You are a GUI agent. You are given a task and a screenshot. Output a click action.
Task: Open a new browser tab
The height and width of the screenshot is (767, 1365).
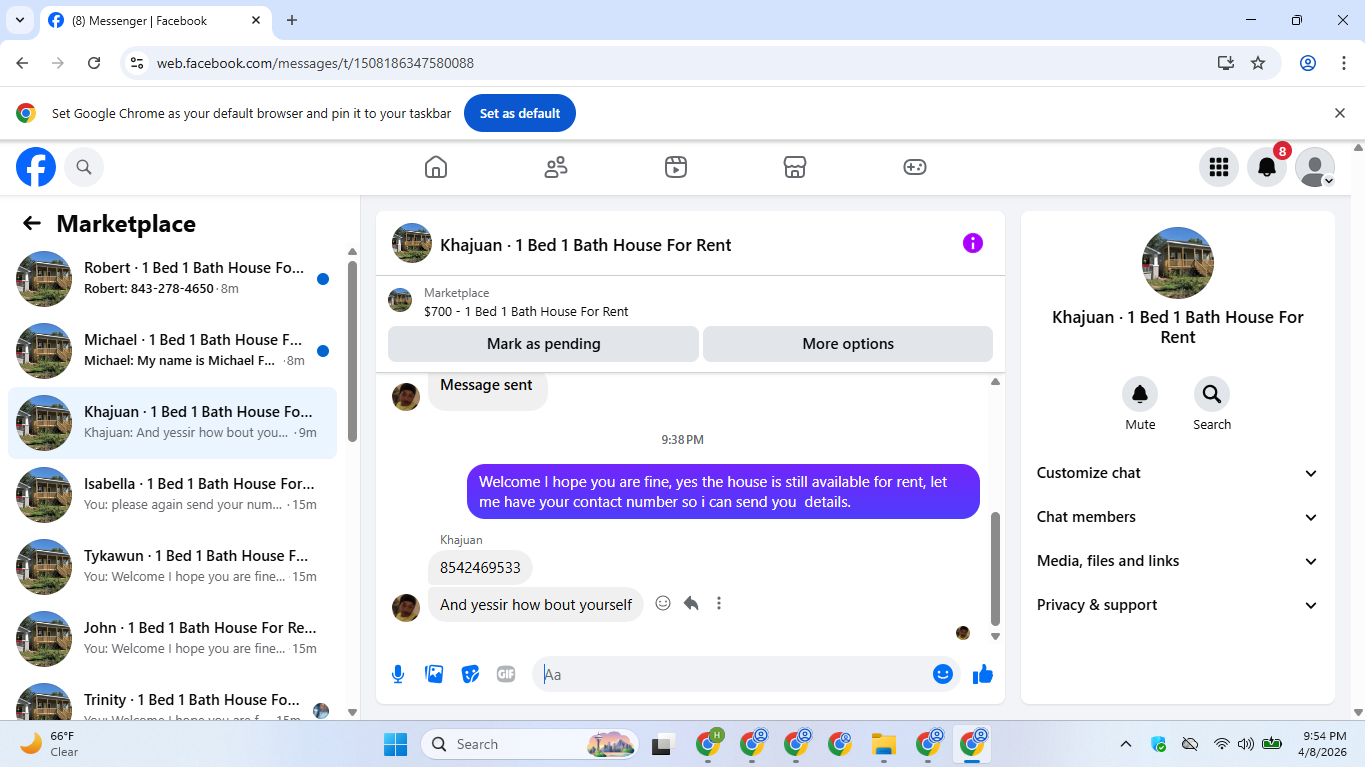[292, 20]
